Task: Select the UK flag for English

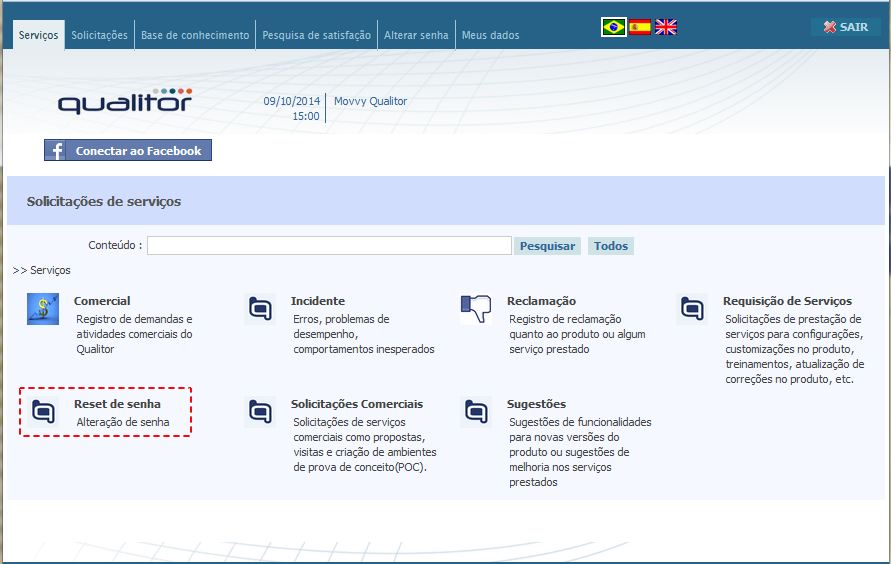Action: click(x=666, y=27)
